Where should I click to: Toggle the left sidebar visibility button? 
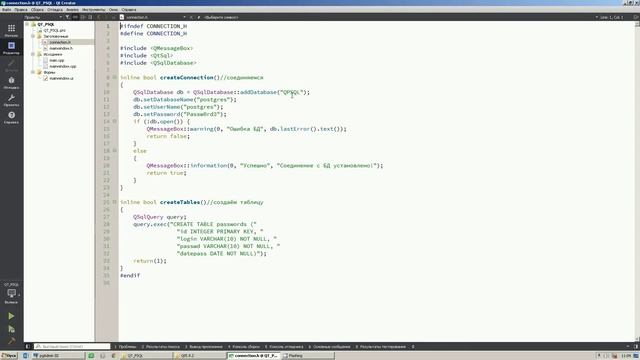(x=28, y=347)
